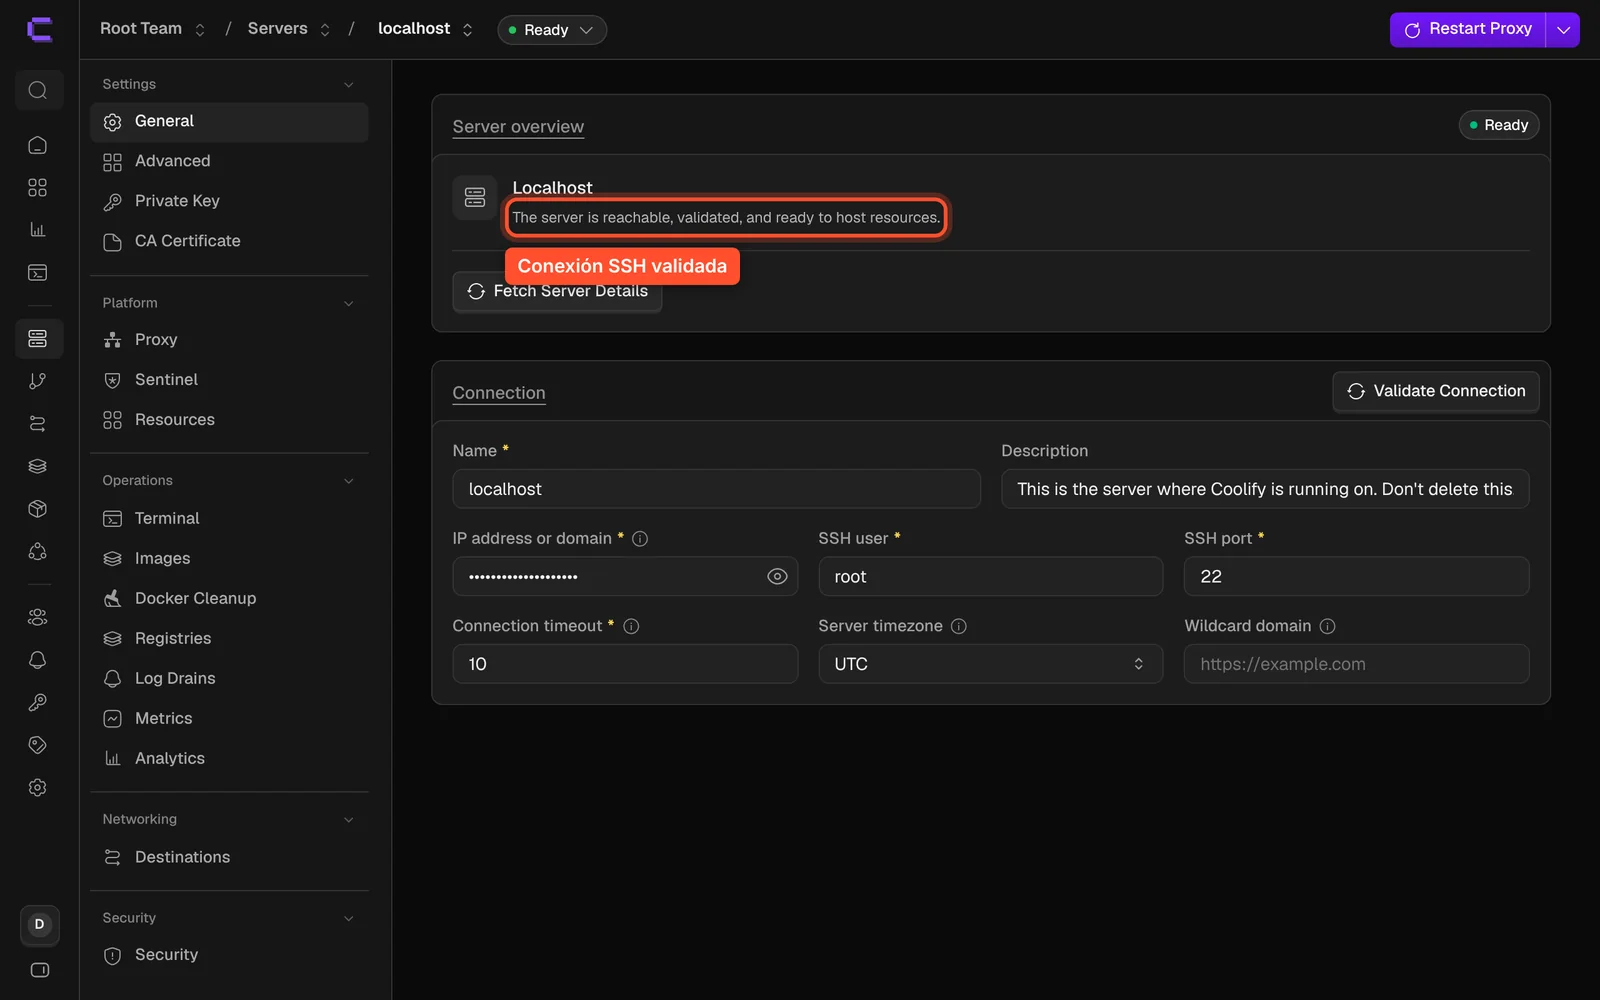Open the CA Certificate page

click(x=229, y=241)
